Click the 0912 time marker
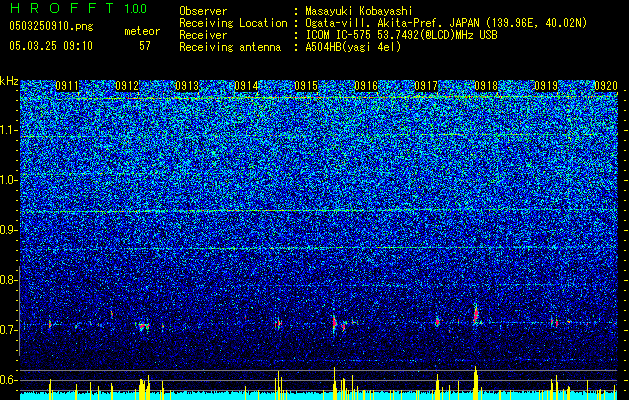This screenshot has height=400, width=629. [127, 86]
